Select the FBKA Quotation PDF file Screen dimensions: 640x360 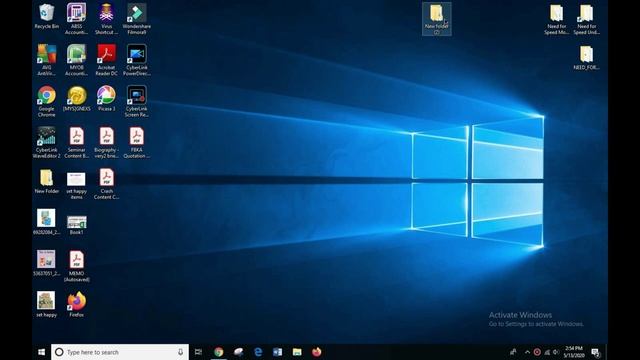pos(137,142)
